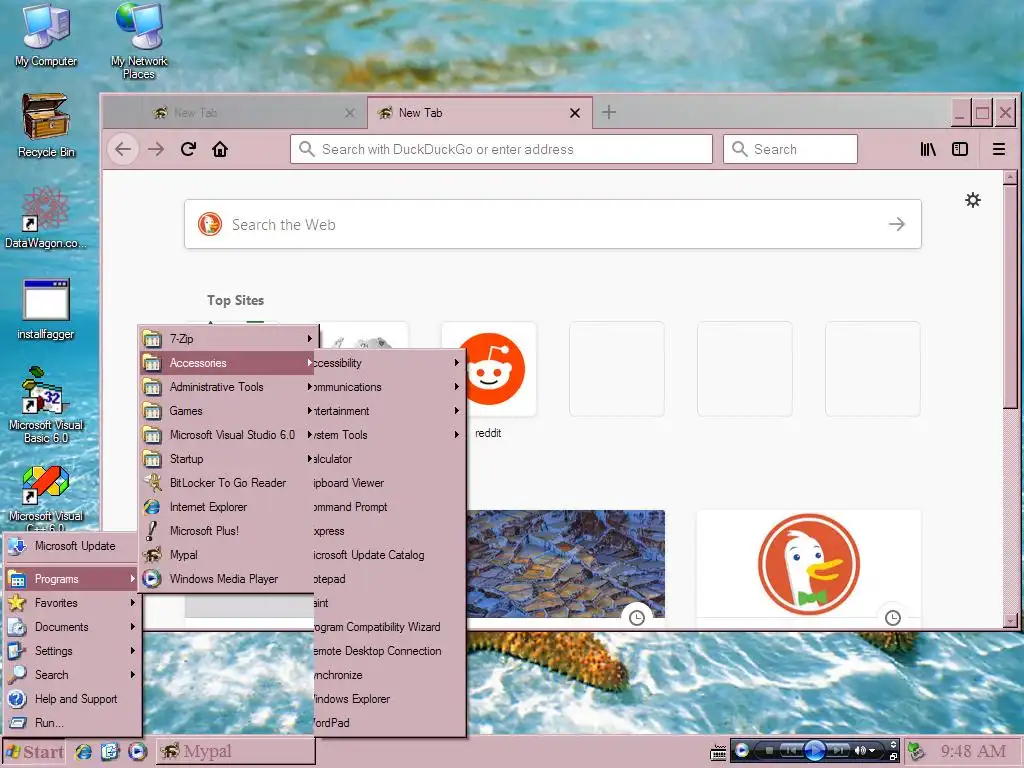Screen dimensions: 1024x768
Task: Select Microsoft Visual Basic 6.0 shortcut
Action: click(x=46, y=405)
